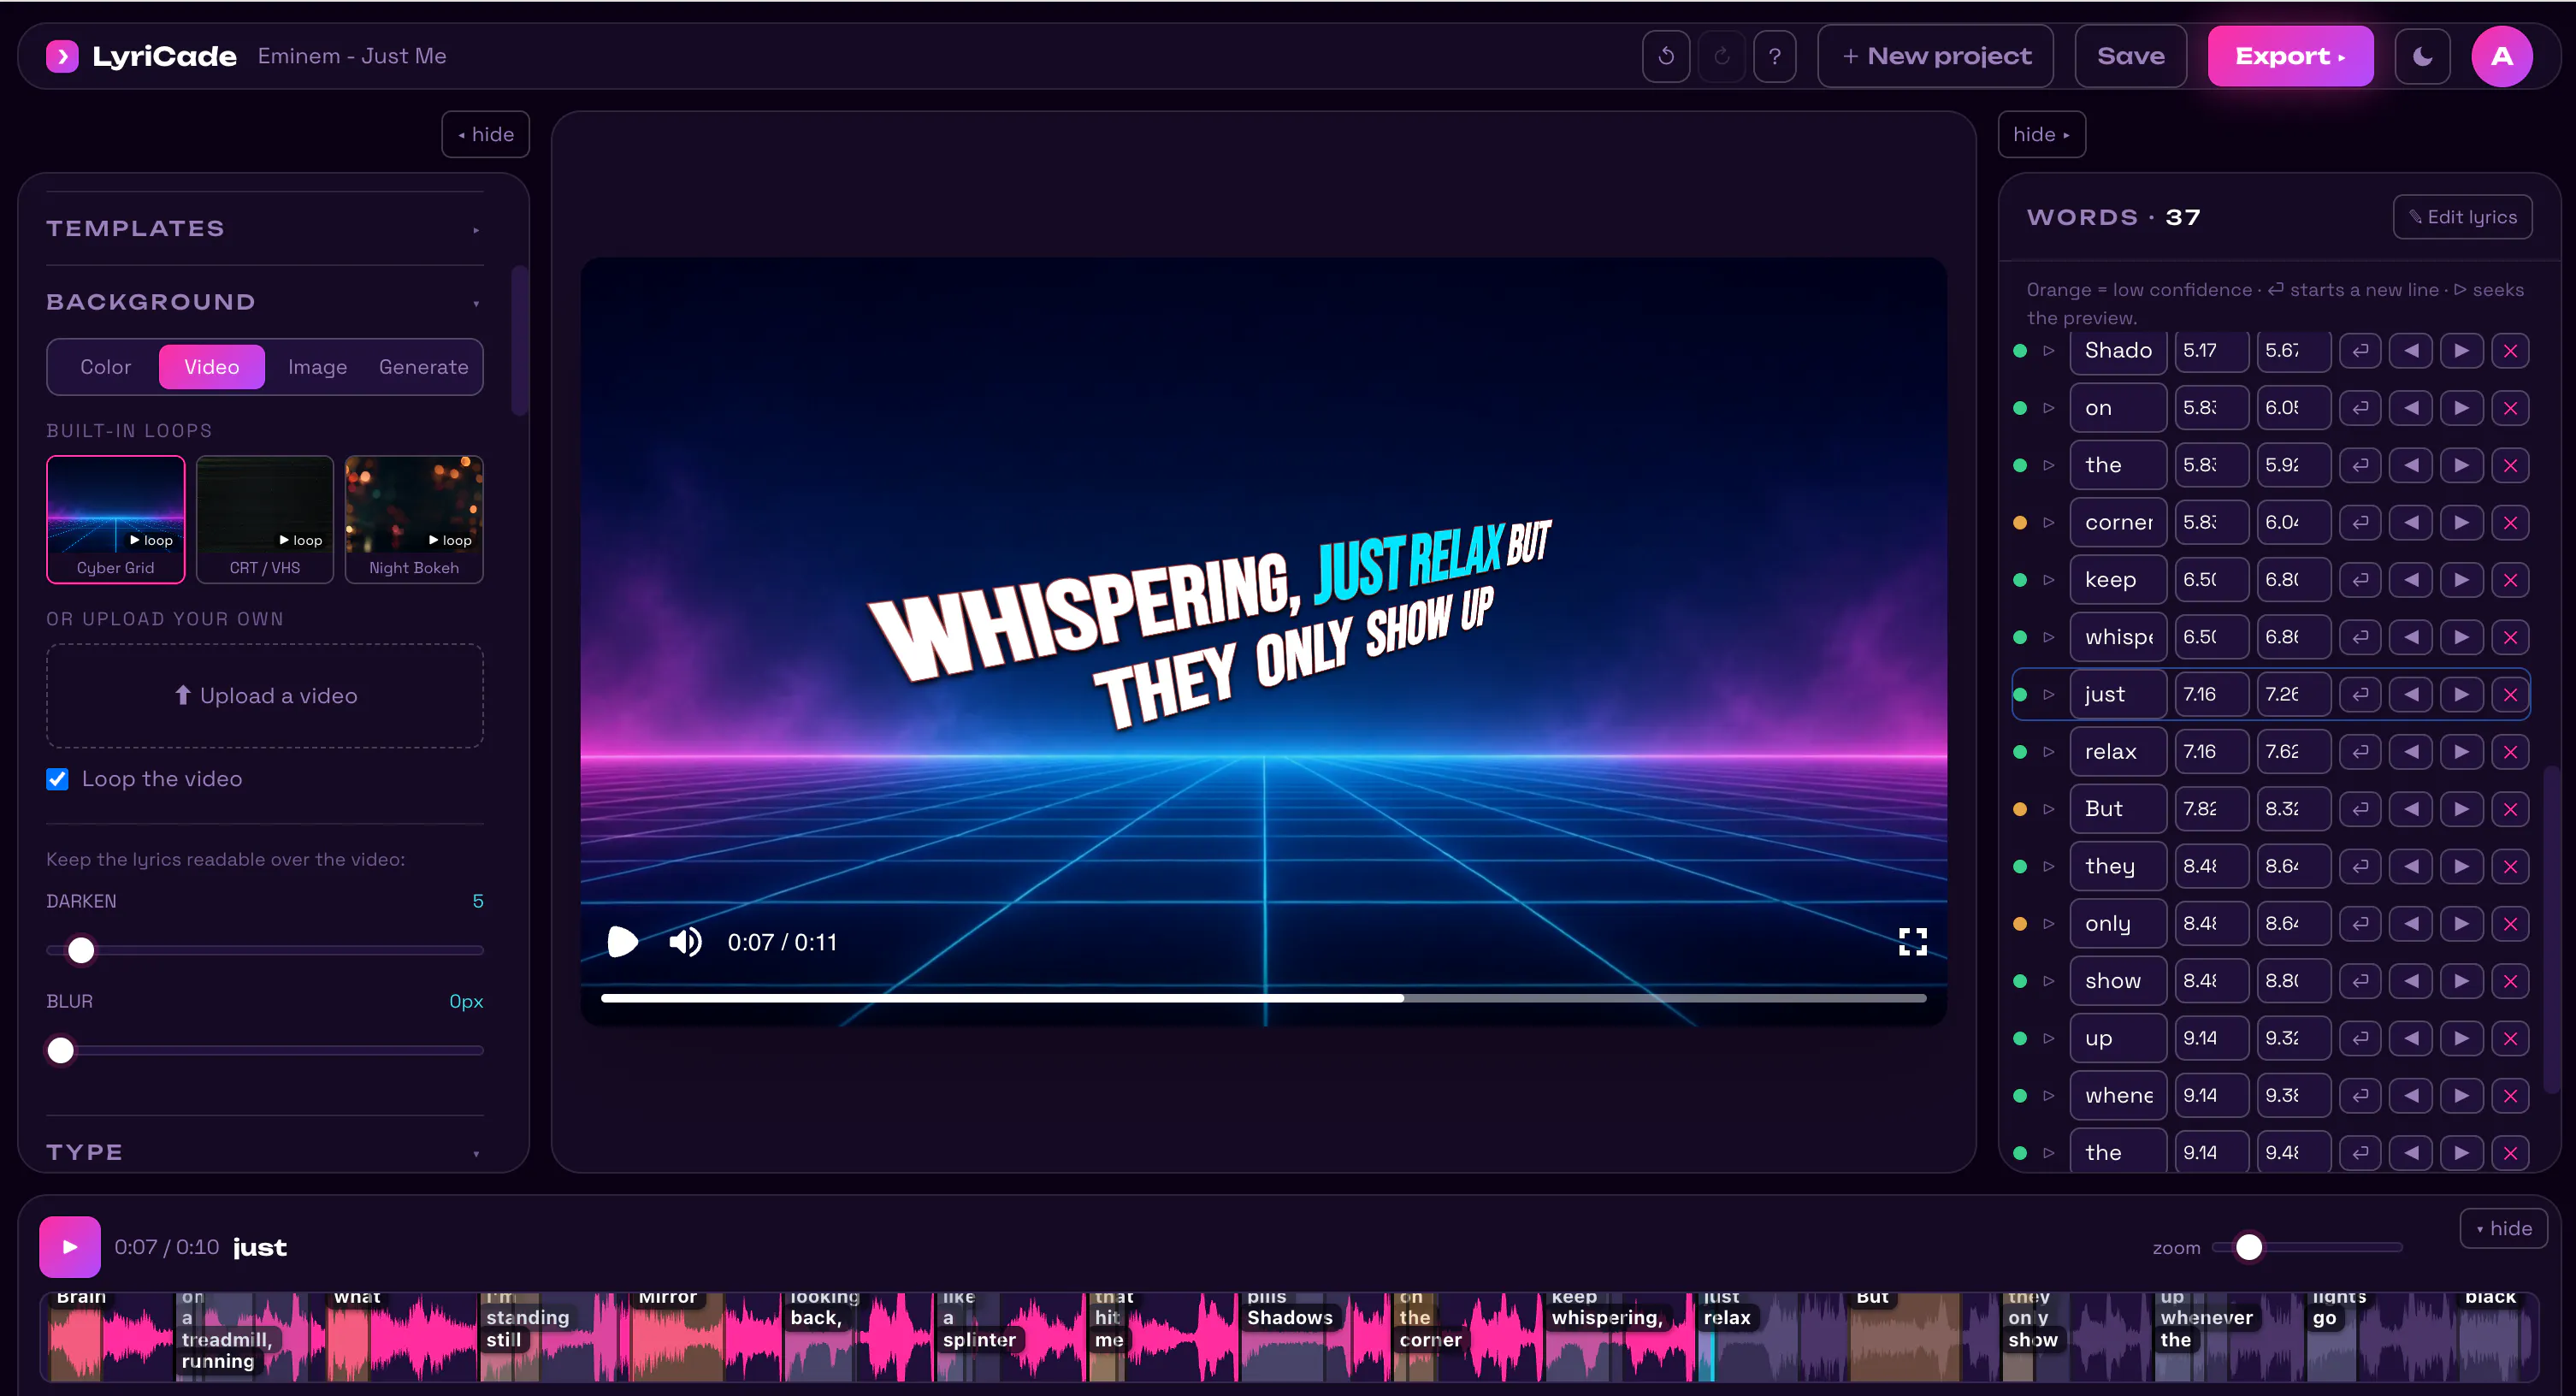Click Upload a video area
The height and width of the screenshot is (1396, 2576).
(x=264, y=695)
